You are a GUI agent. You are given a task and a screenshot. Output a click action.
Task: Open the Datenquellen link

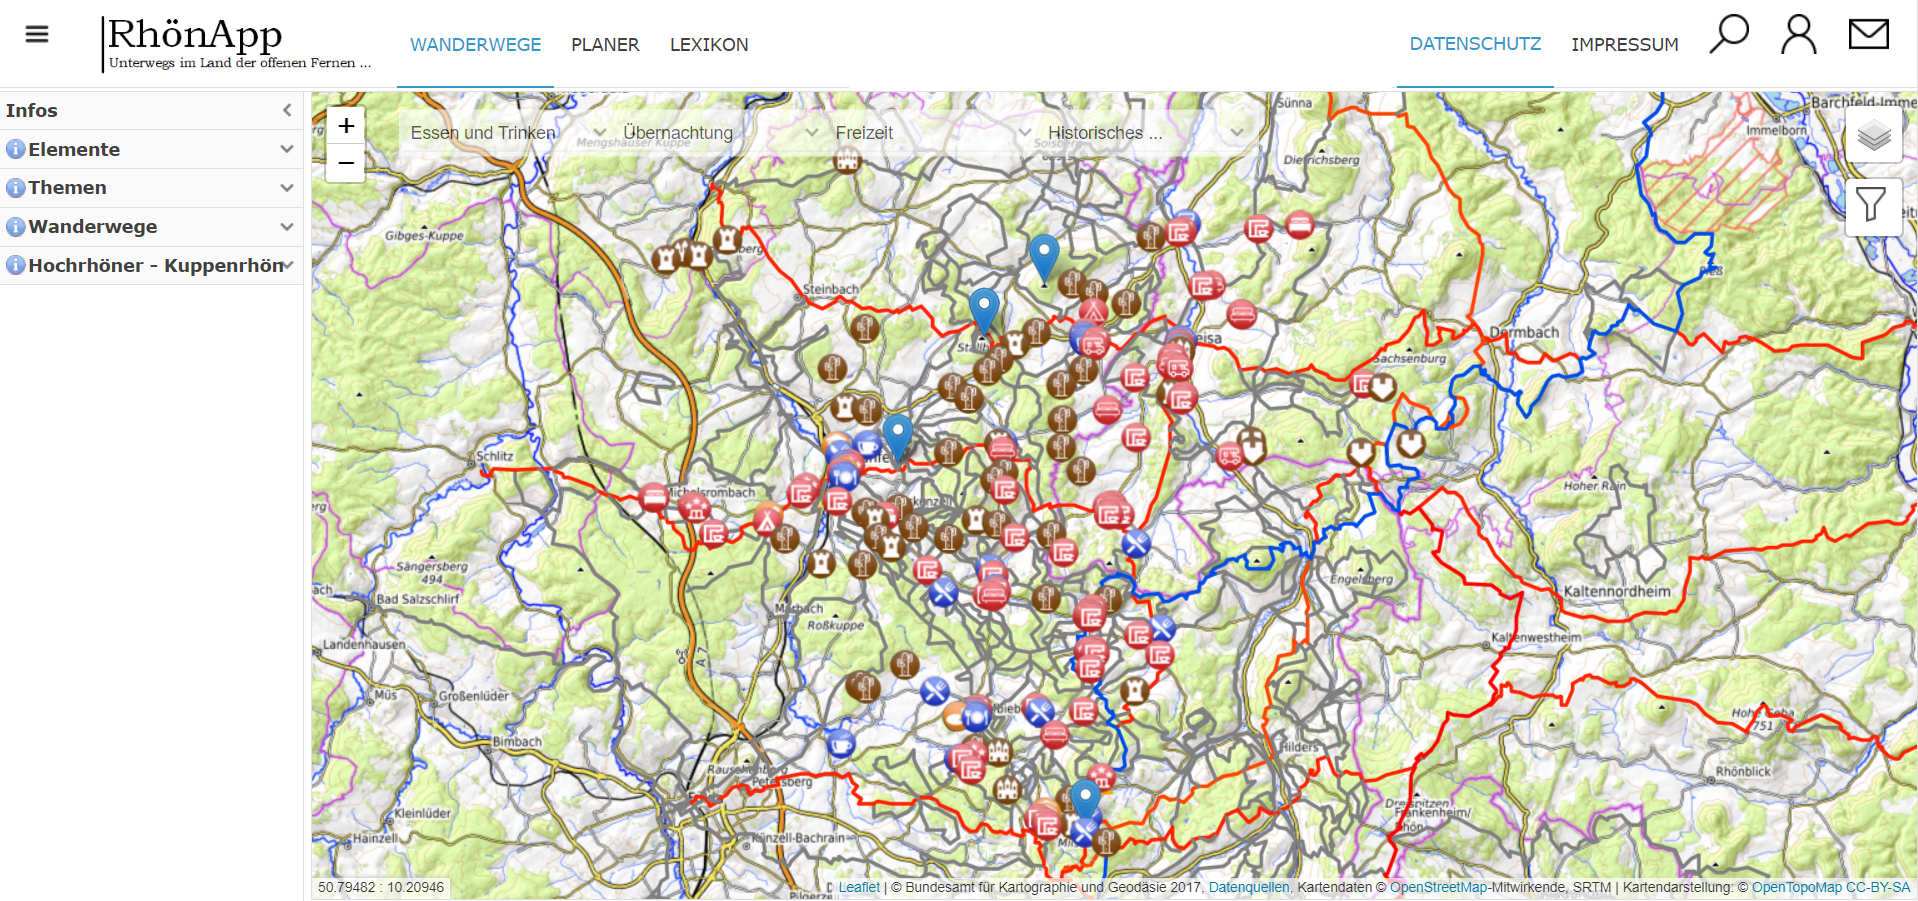pyautogui.click(x=1249, y=887)
